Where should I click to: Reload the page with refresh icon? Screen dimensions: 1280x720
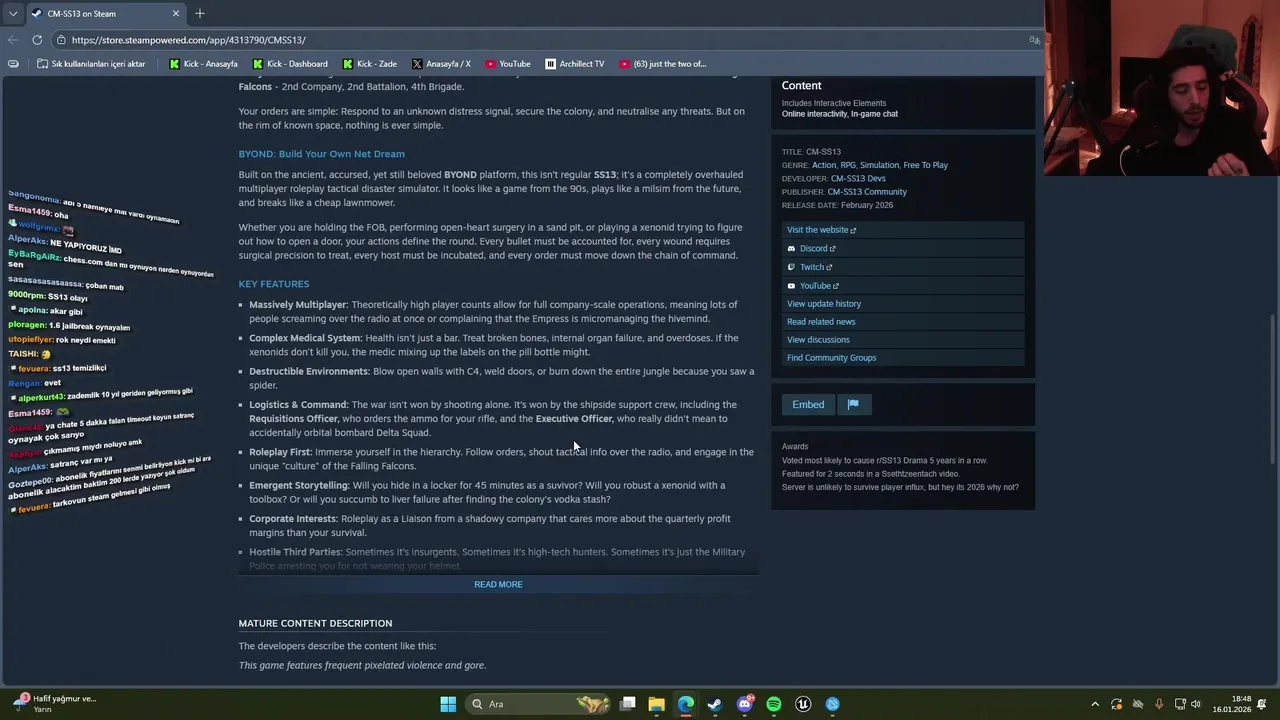(37, 40)
